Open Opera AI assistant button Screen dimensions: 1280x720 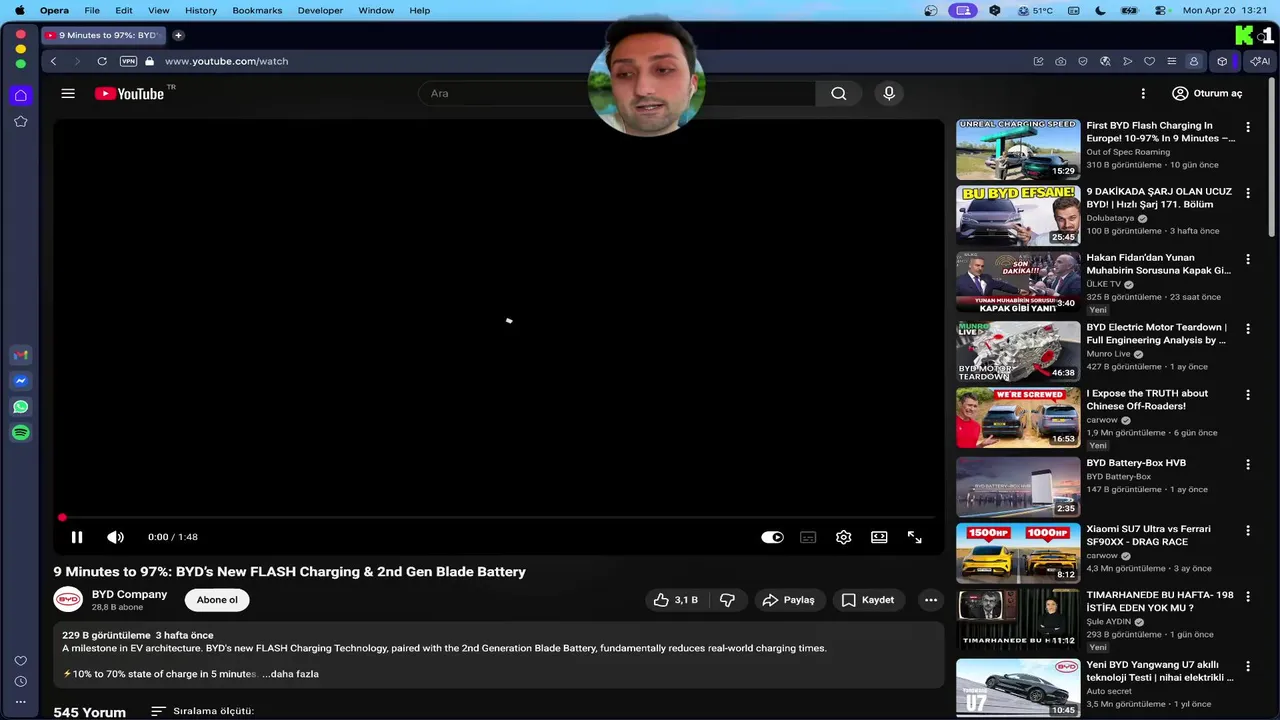click(x=1259, y=61)
